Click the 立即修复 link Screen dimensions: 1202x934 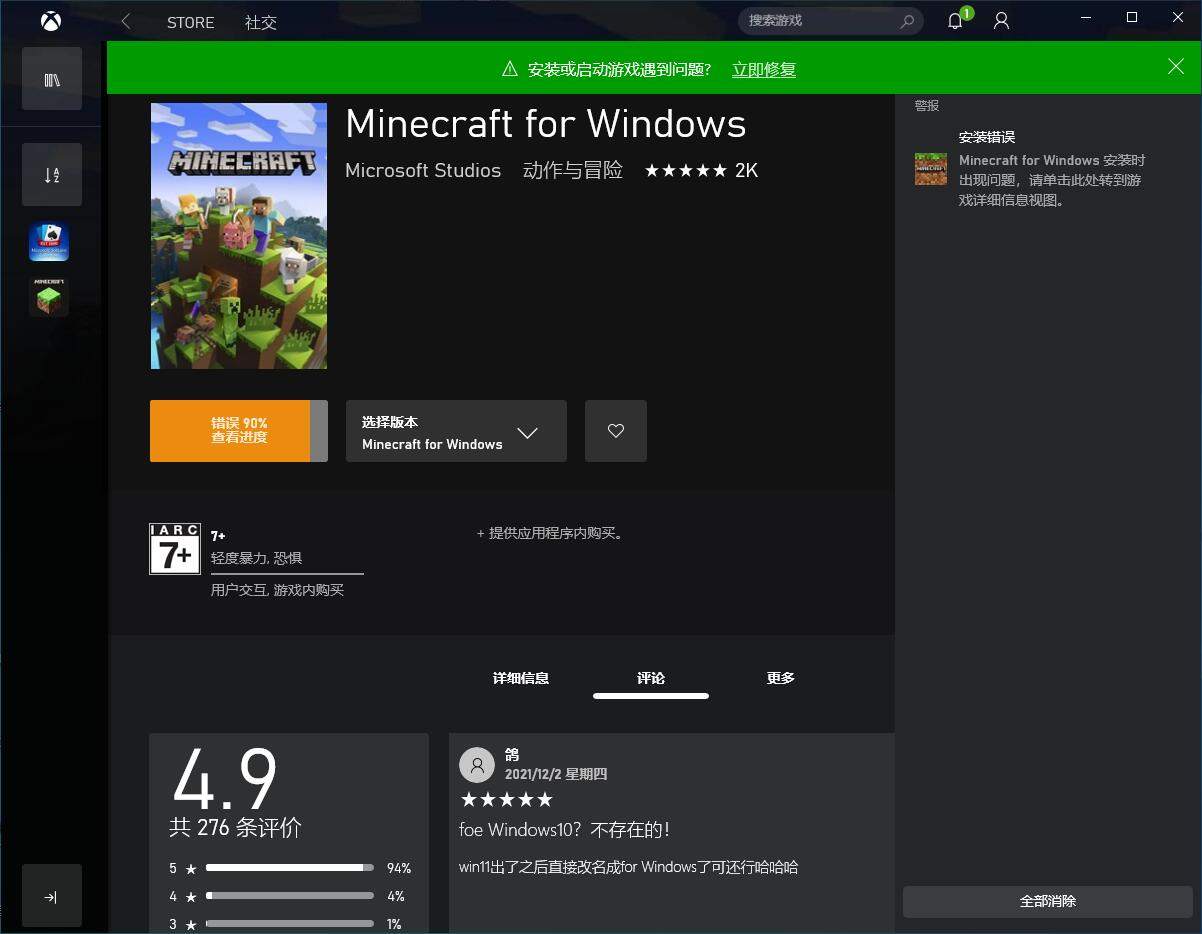click(764, 69)
